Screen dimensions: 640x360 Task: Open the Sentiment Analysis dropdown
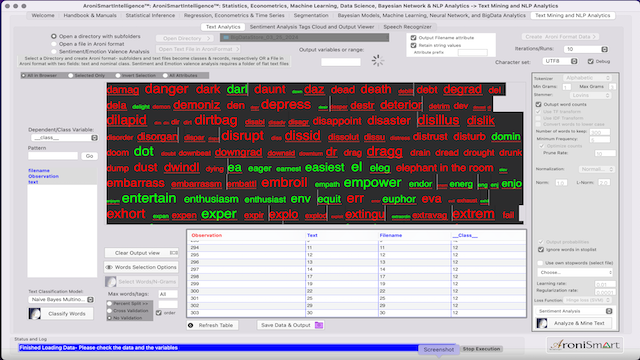[x=575, y=311]
